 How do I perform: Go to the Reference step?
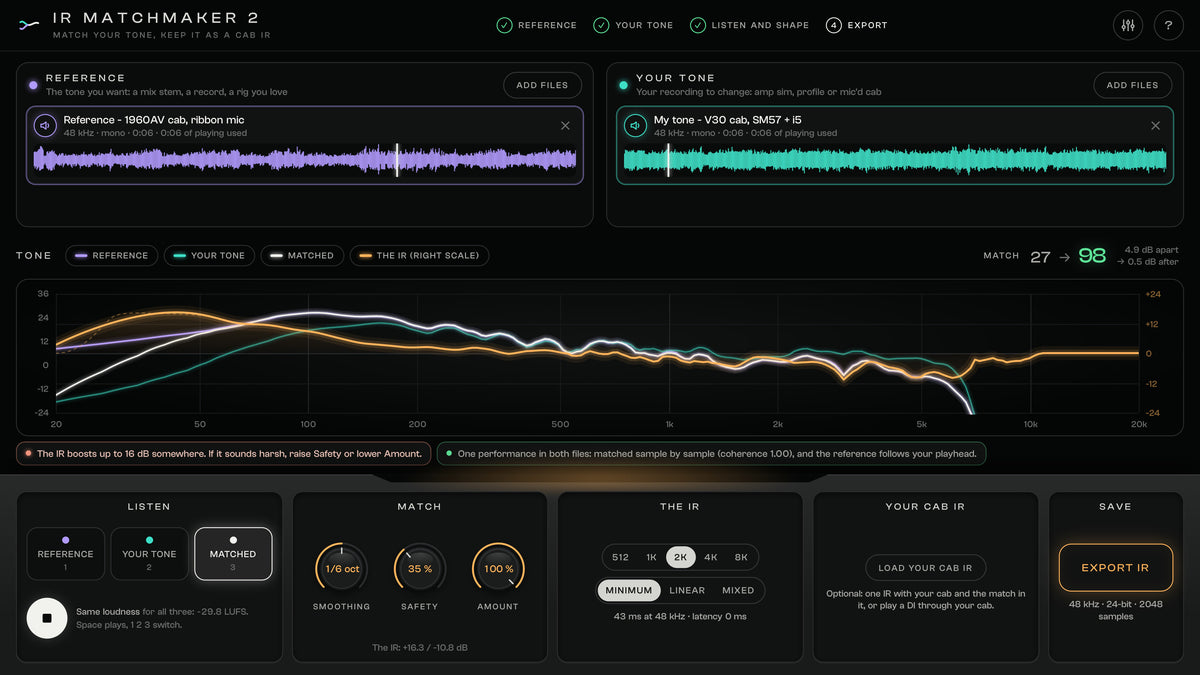537,25
